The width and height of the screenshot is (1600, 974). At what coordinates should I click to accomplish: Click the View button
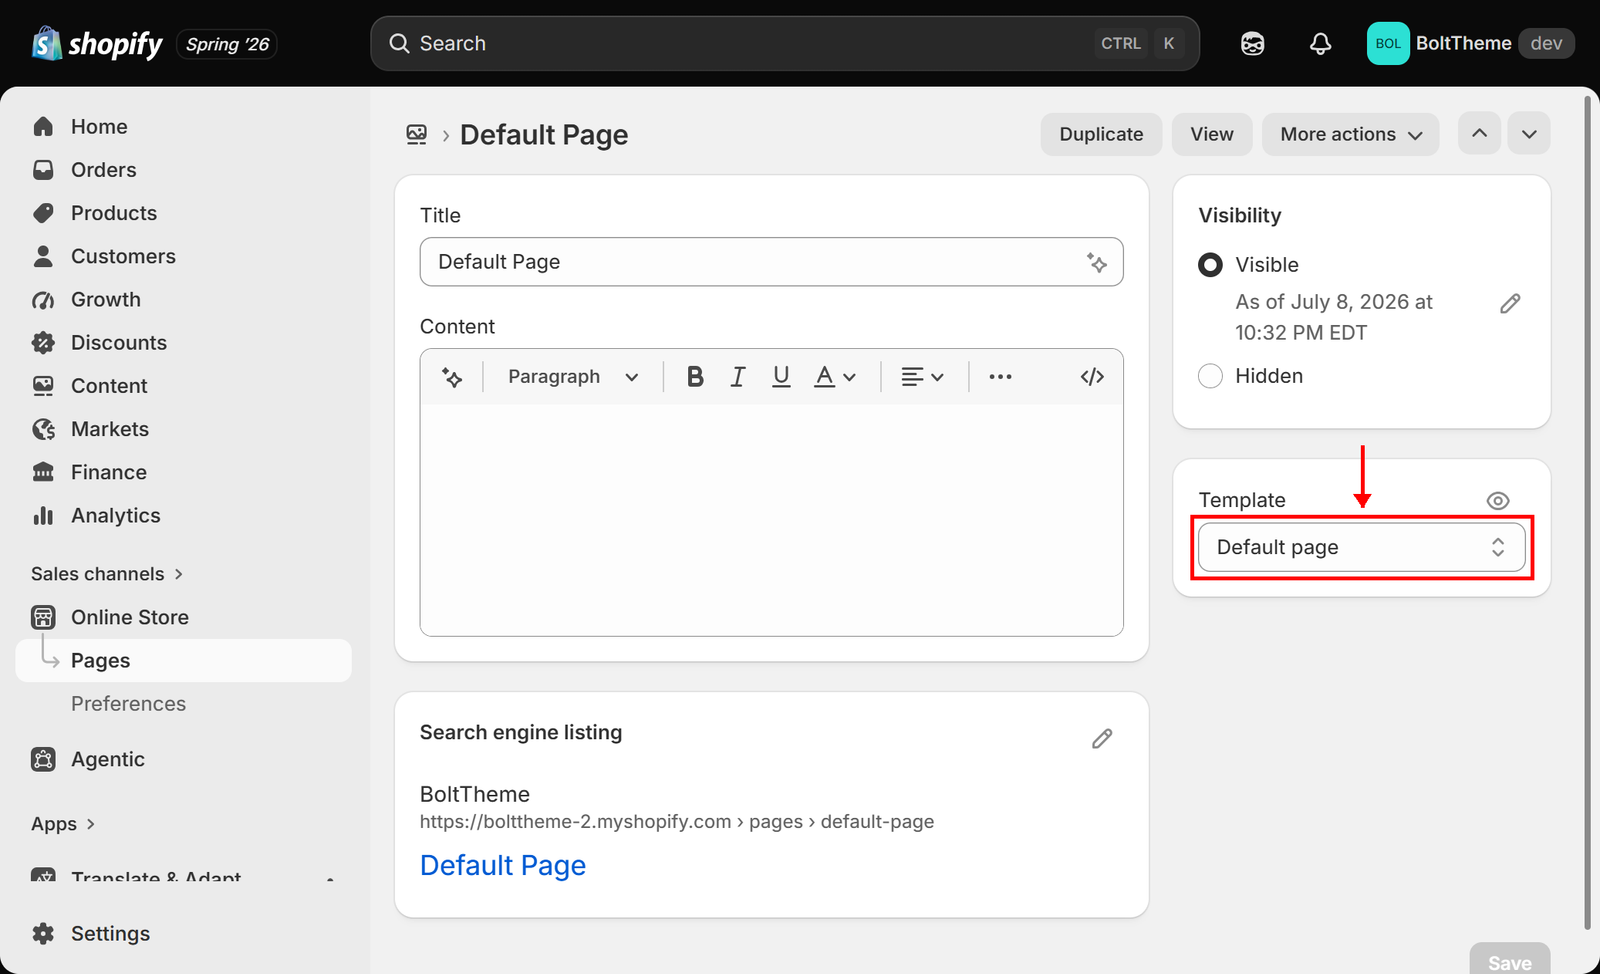1212,134
